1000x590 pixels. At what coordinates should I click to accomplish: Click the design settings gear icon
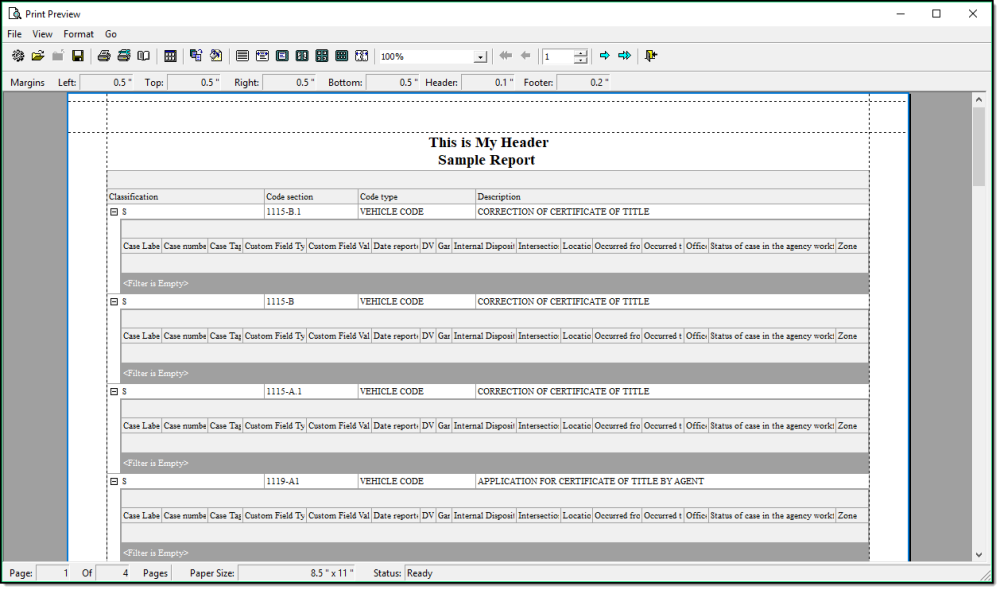pos(18,56)
